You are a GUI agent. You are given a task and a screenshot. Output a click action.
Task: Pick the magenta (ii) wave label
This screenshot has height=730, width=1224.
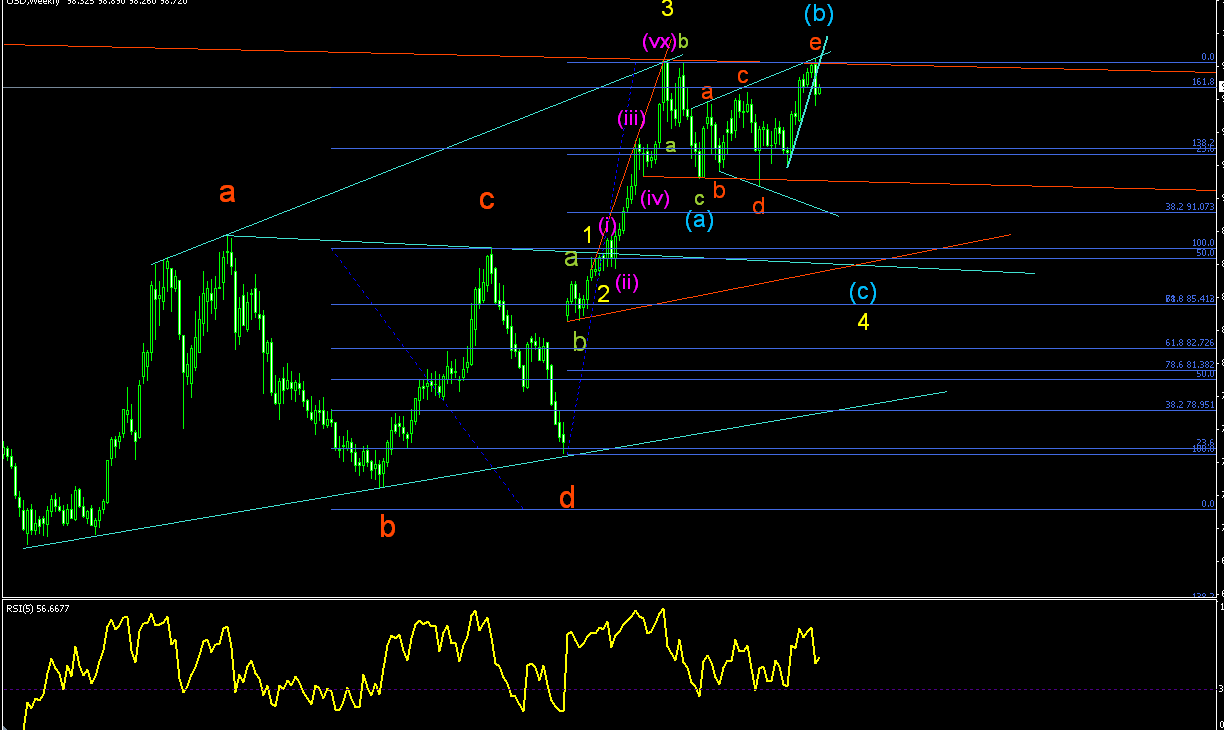(627, 282)
